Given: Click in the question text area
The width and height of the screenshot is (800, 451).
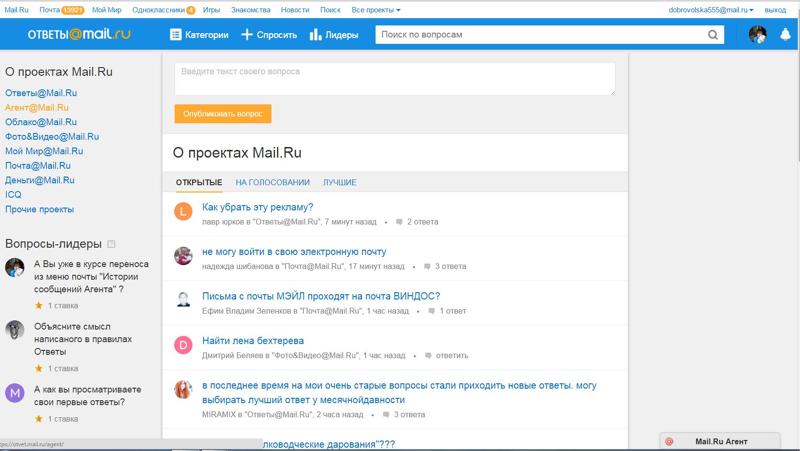Looking at the screenshot, I should click(395, 79).
